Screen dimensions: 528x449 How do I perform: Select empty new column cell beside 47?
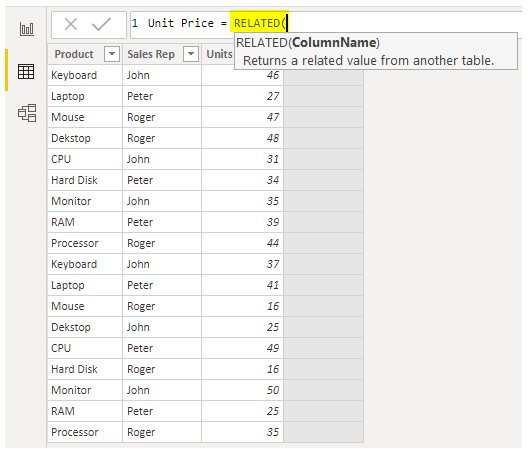(x=324, y=117)
